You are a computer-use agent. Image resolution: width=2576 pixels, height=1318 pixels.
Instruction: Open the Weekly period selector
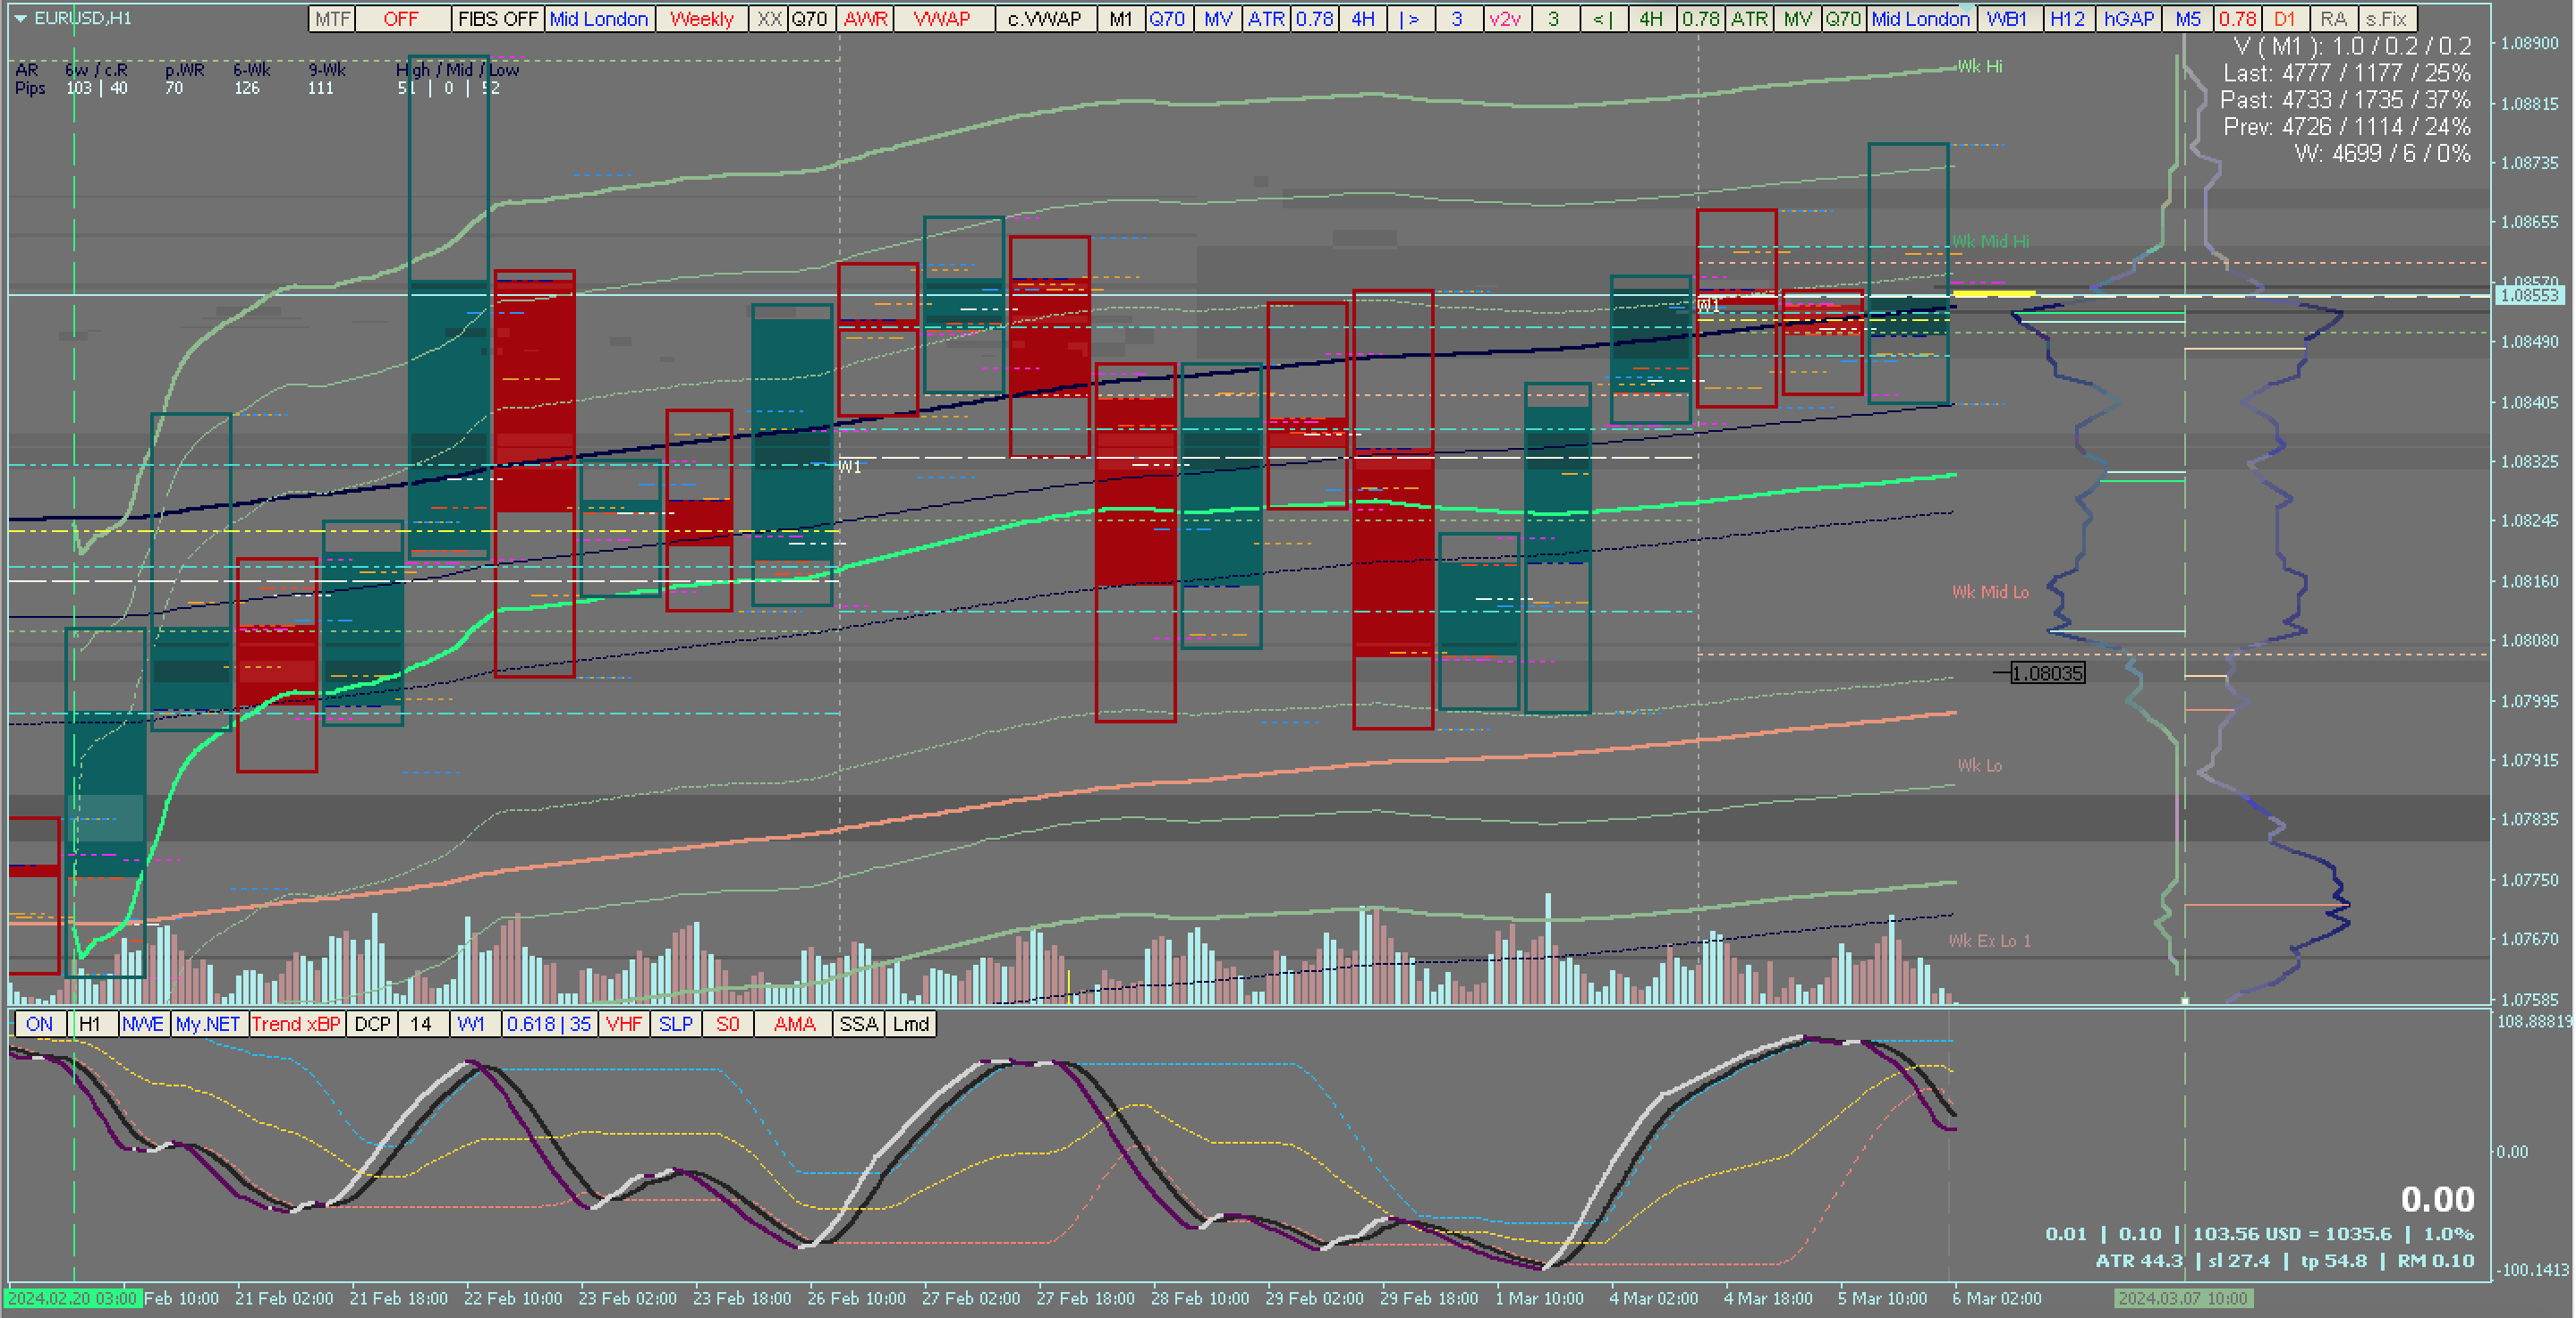click(x=701, y=19)
